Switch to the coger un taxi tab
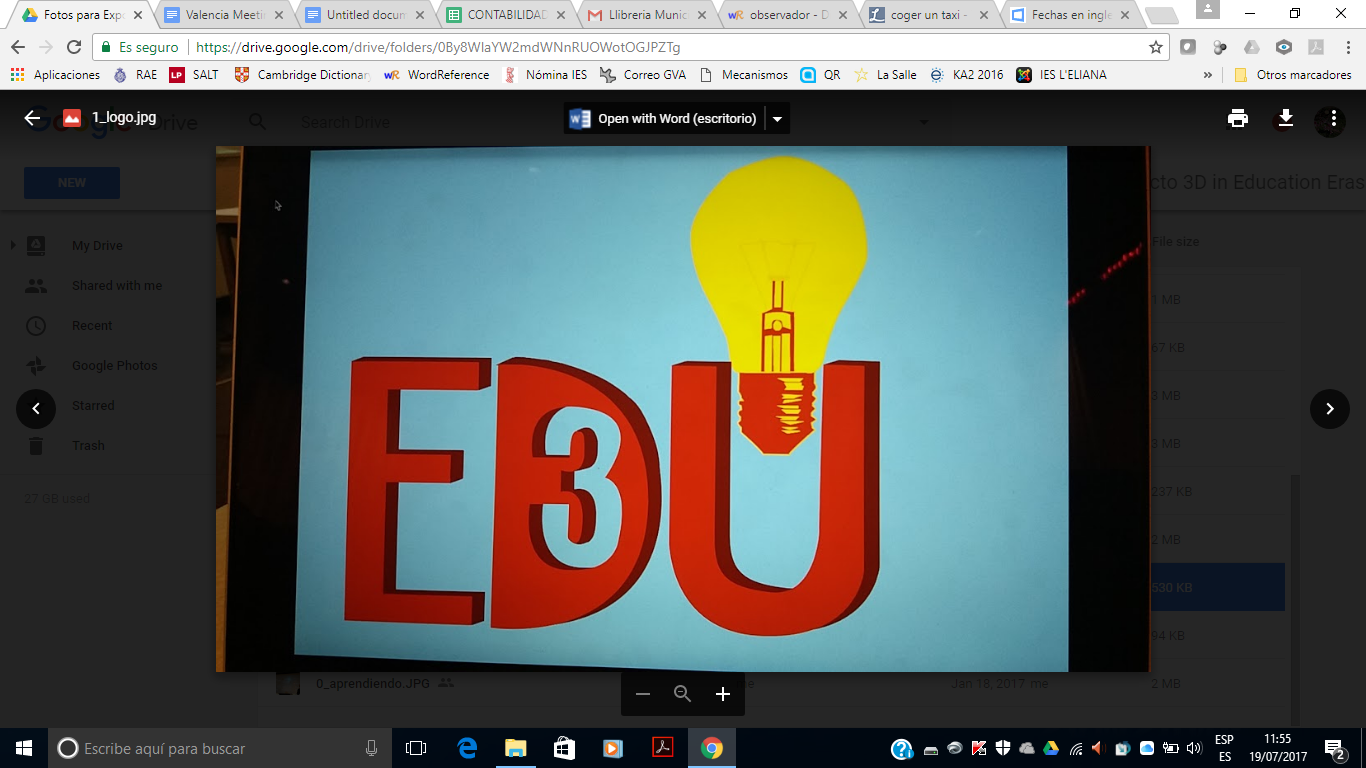The image size is (1366, 768). 931,15
